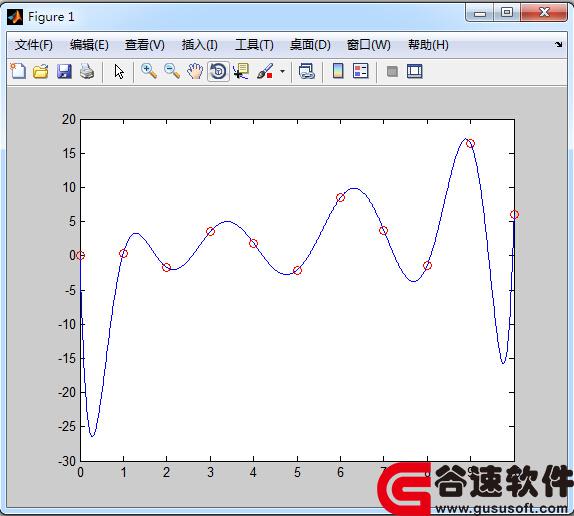Click the dock figure arrow at menu bar

click(x=559, y=45)
